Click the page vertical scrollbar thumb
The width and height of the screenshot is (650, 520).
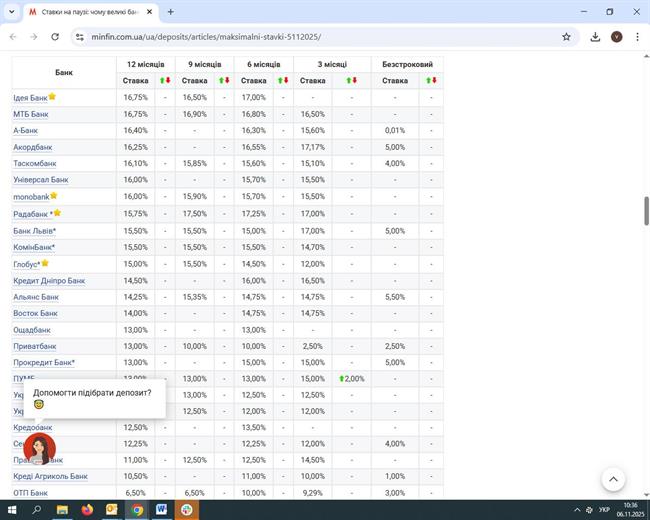[646, 211]
